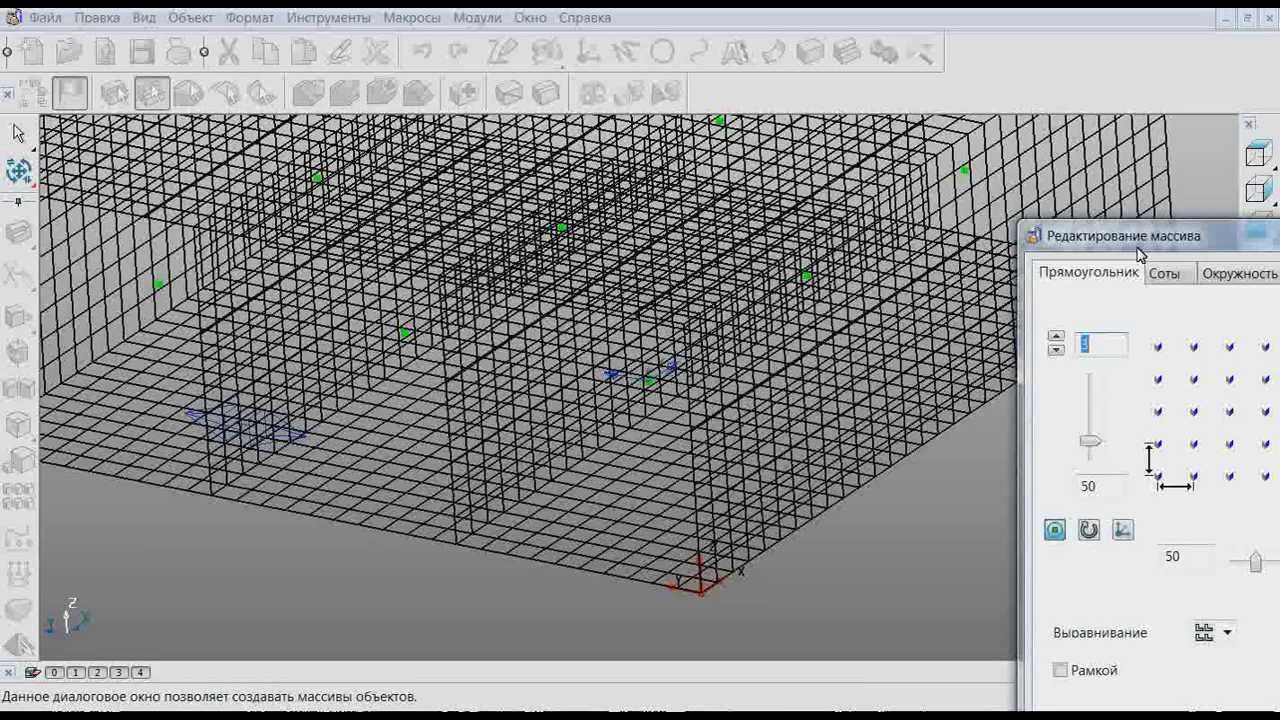Toggle the axes mode button in dialog

pyautogui.click(x=1123, y=530)
